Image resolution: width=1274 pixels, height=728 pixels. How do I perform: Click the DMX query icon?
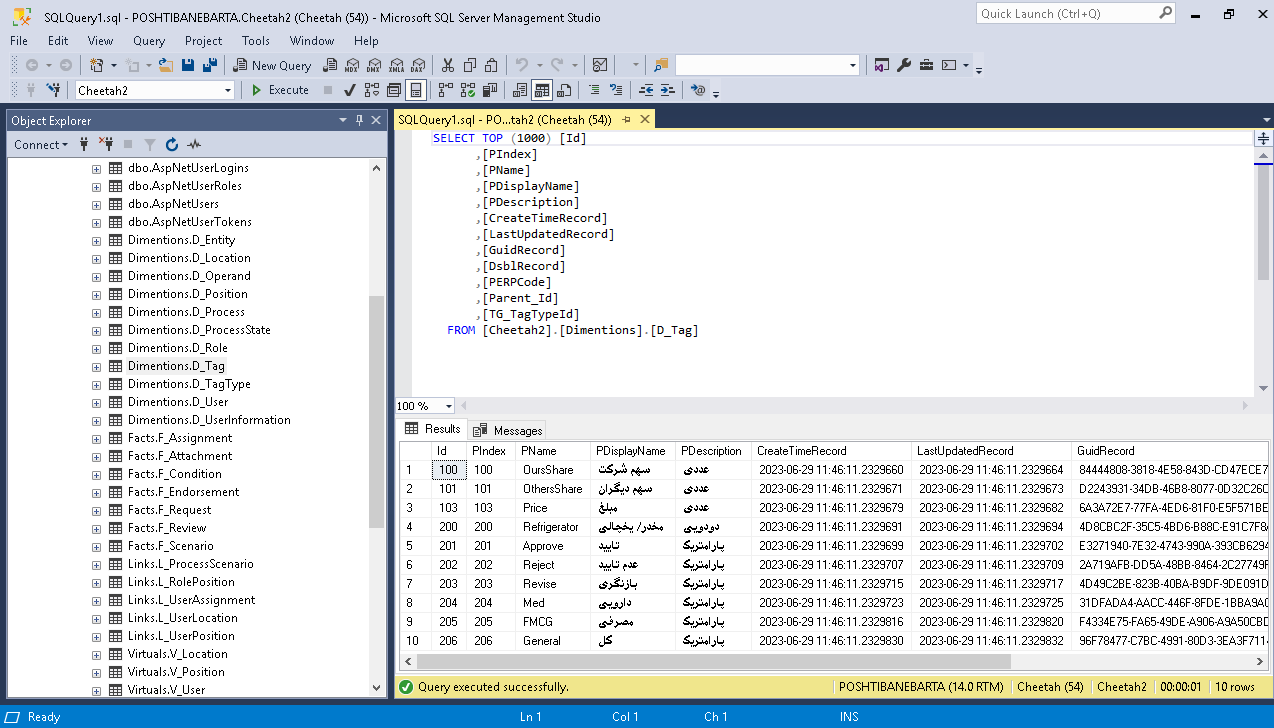click(x=373, y=65)
